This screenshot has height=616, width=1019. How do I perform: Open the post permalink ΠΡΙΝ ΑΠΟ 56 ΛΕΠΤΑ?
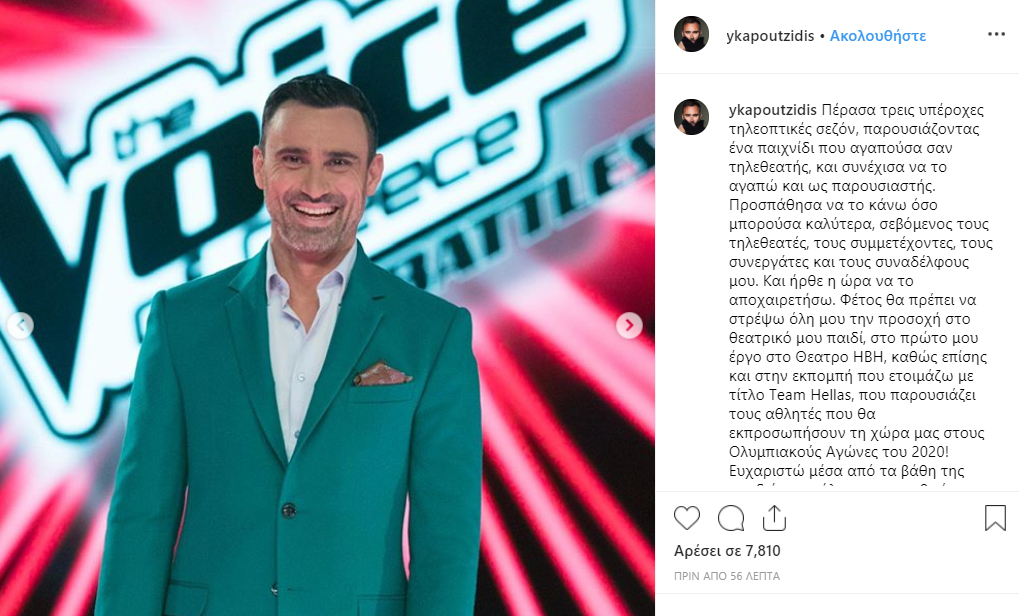[x=727, y=576]
